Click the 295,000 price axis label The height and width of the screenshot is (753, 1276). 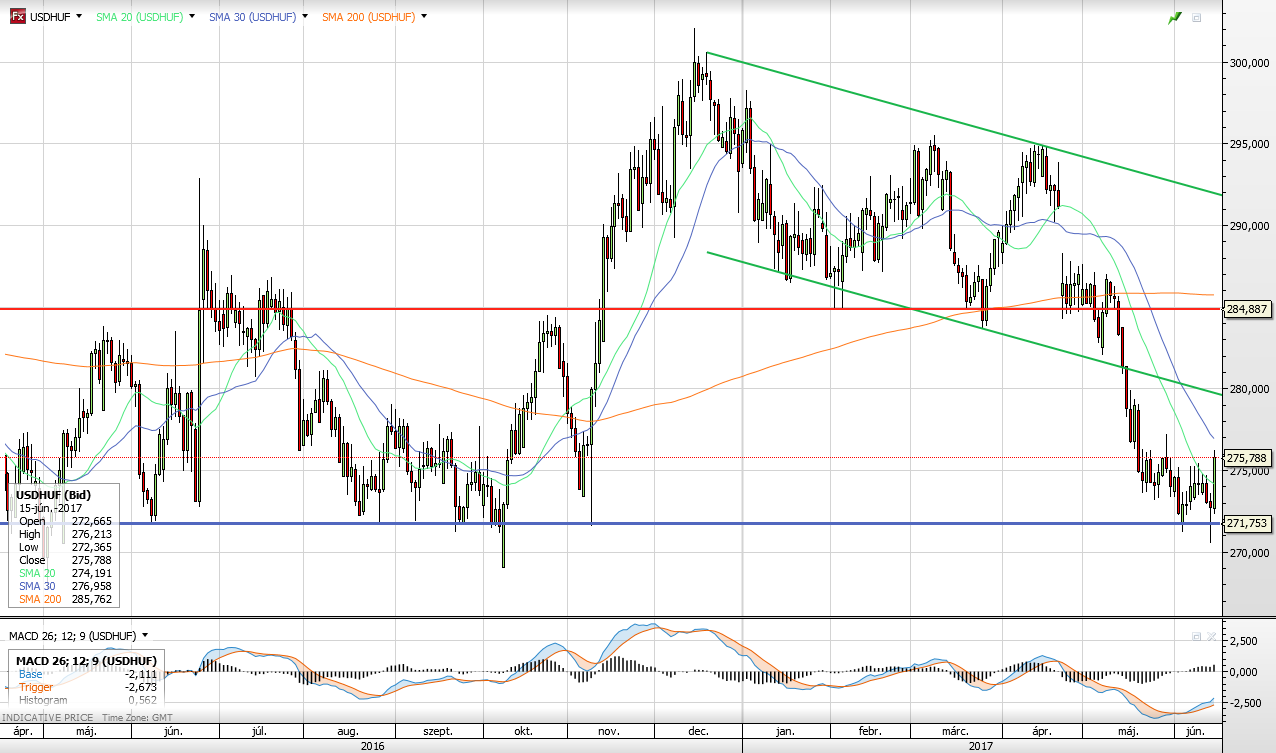(x=1250, y=144)
